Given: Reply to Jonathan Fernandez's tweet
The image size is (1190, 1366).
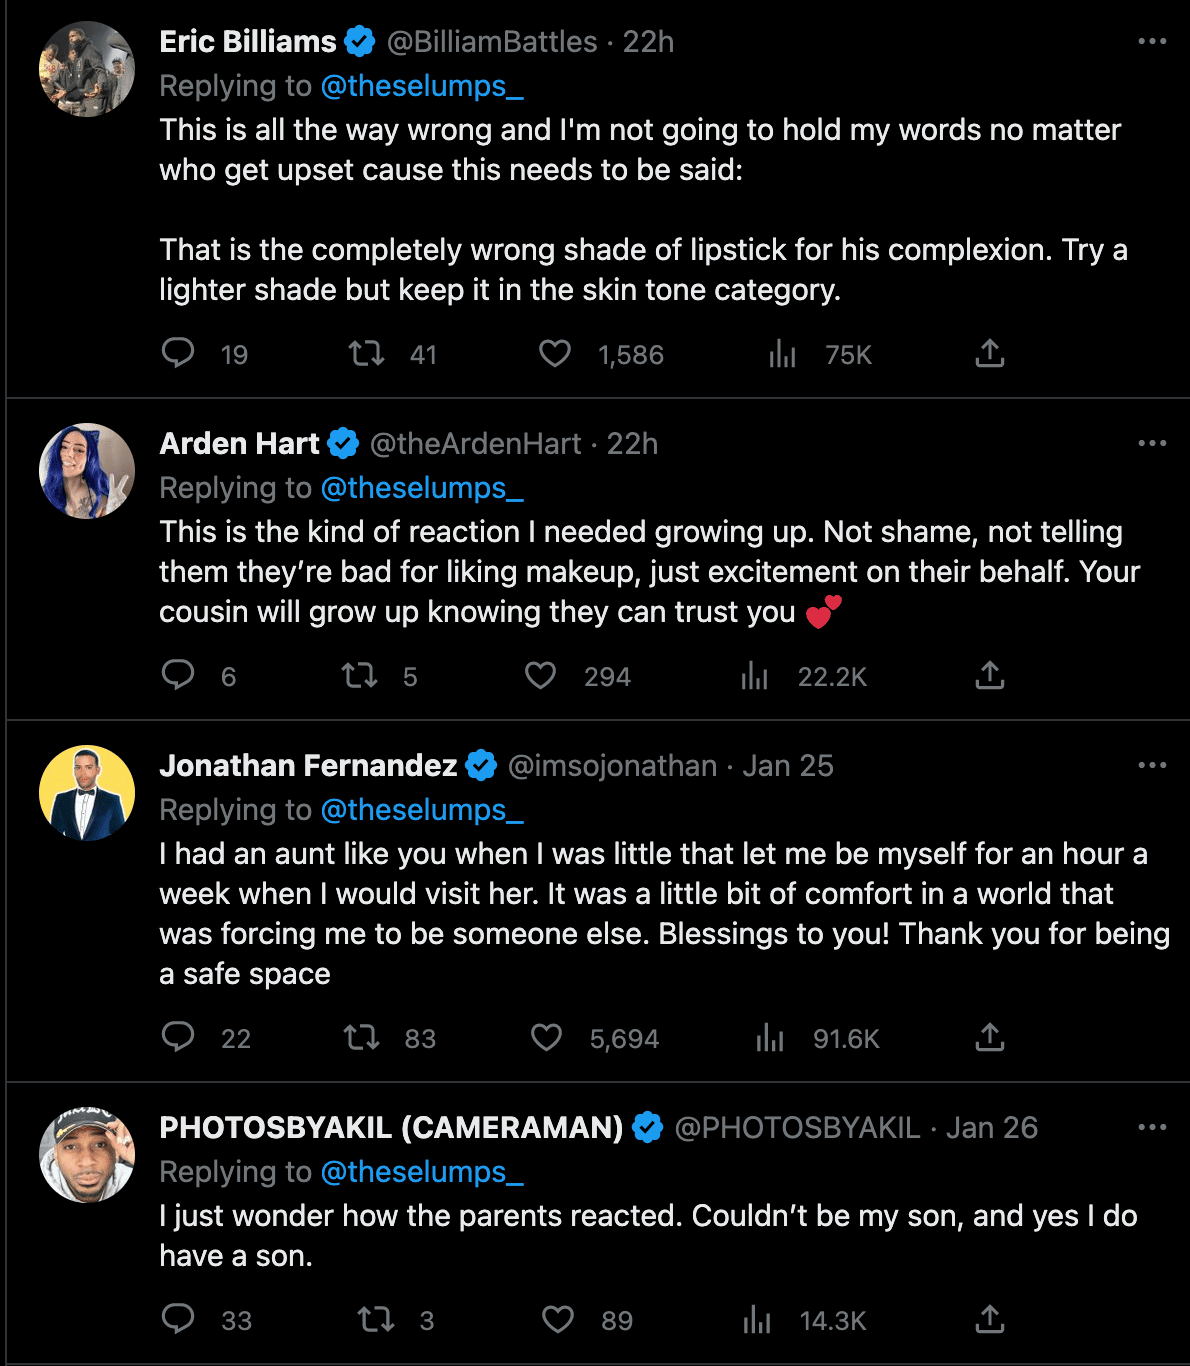Looking at the screenshot, I should click(178, 1037).
